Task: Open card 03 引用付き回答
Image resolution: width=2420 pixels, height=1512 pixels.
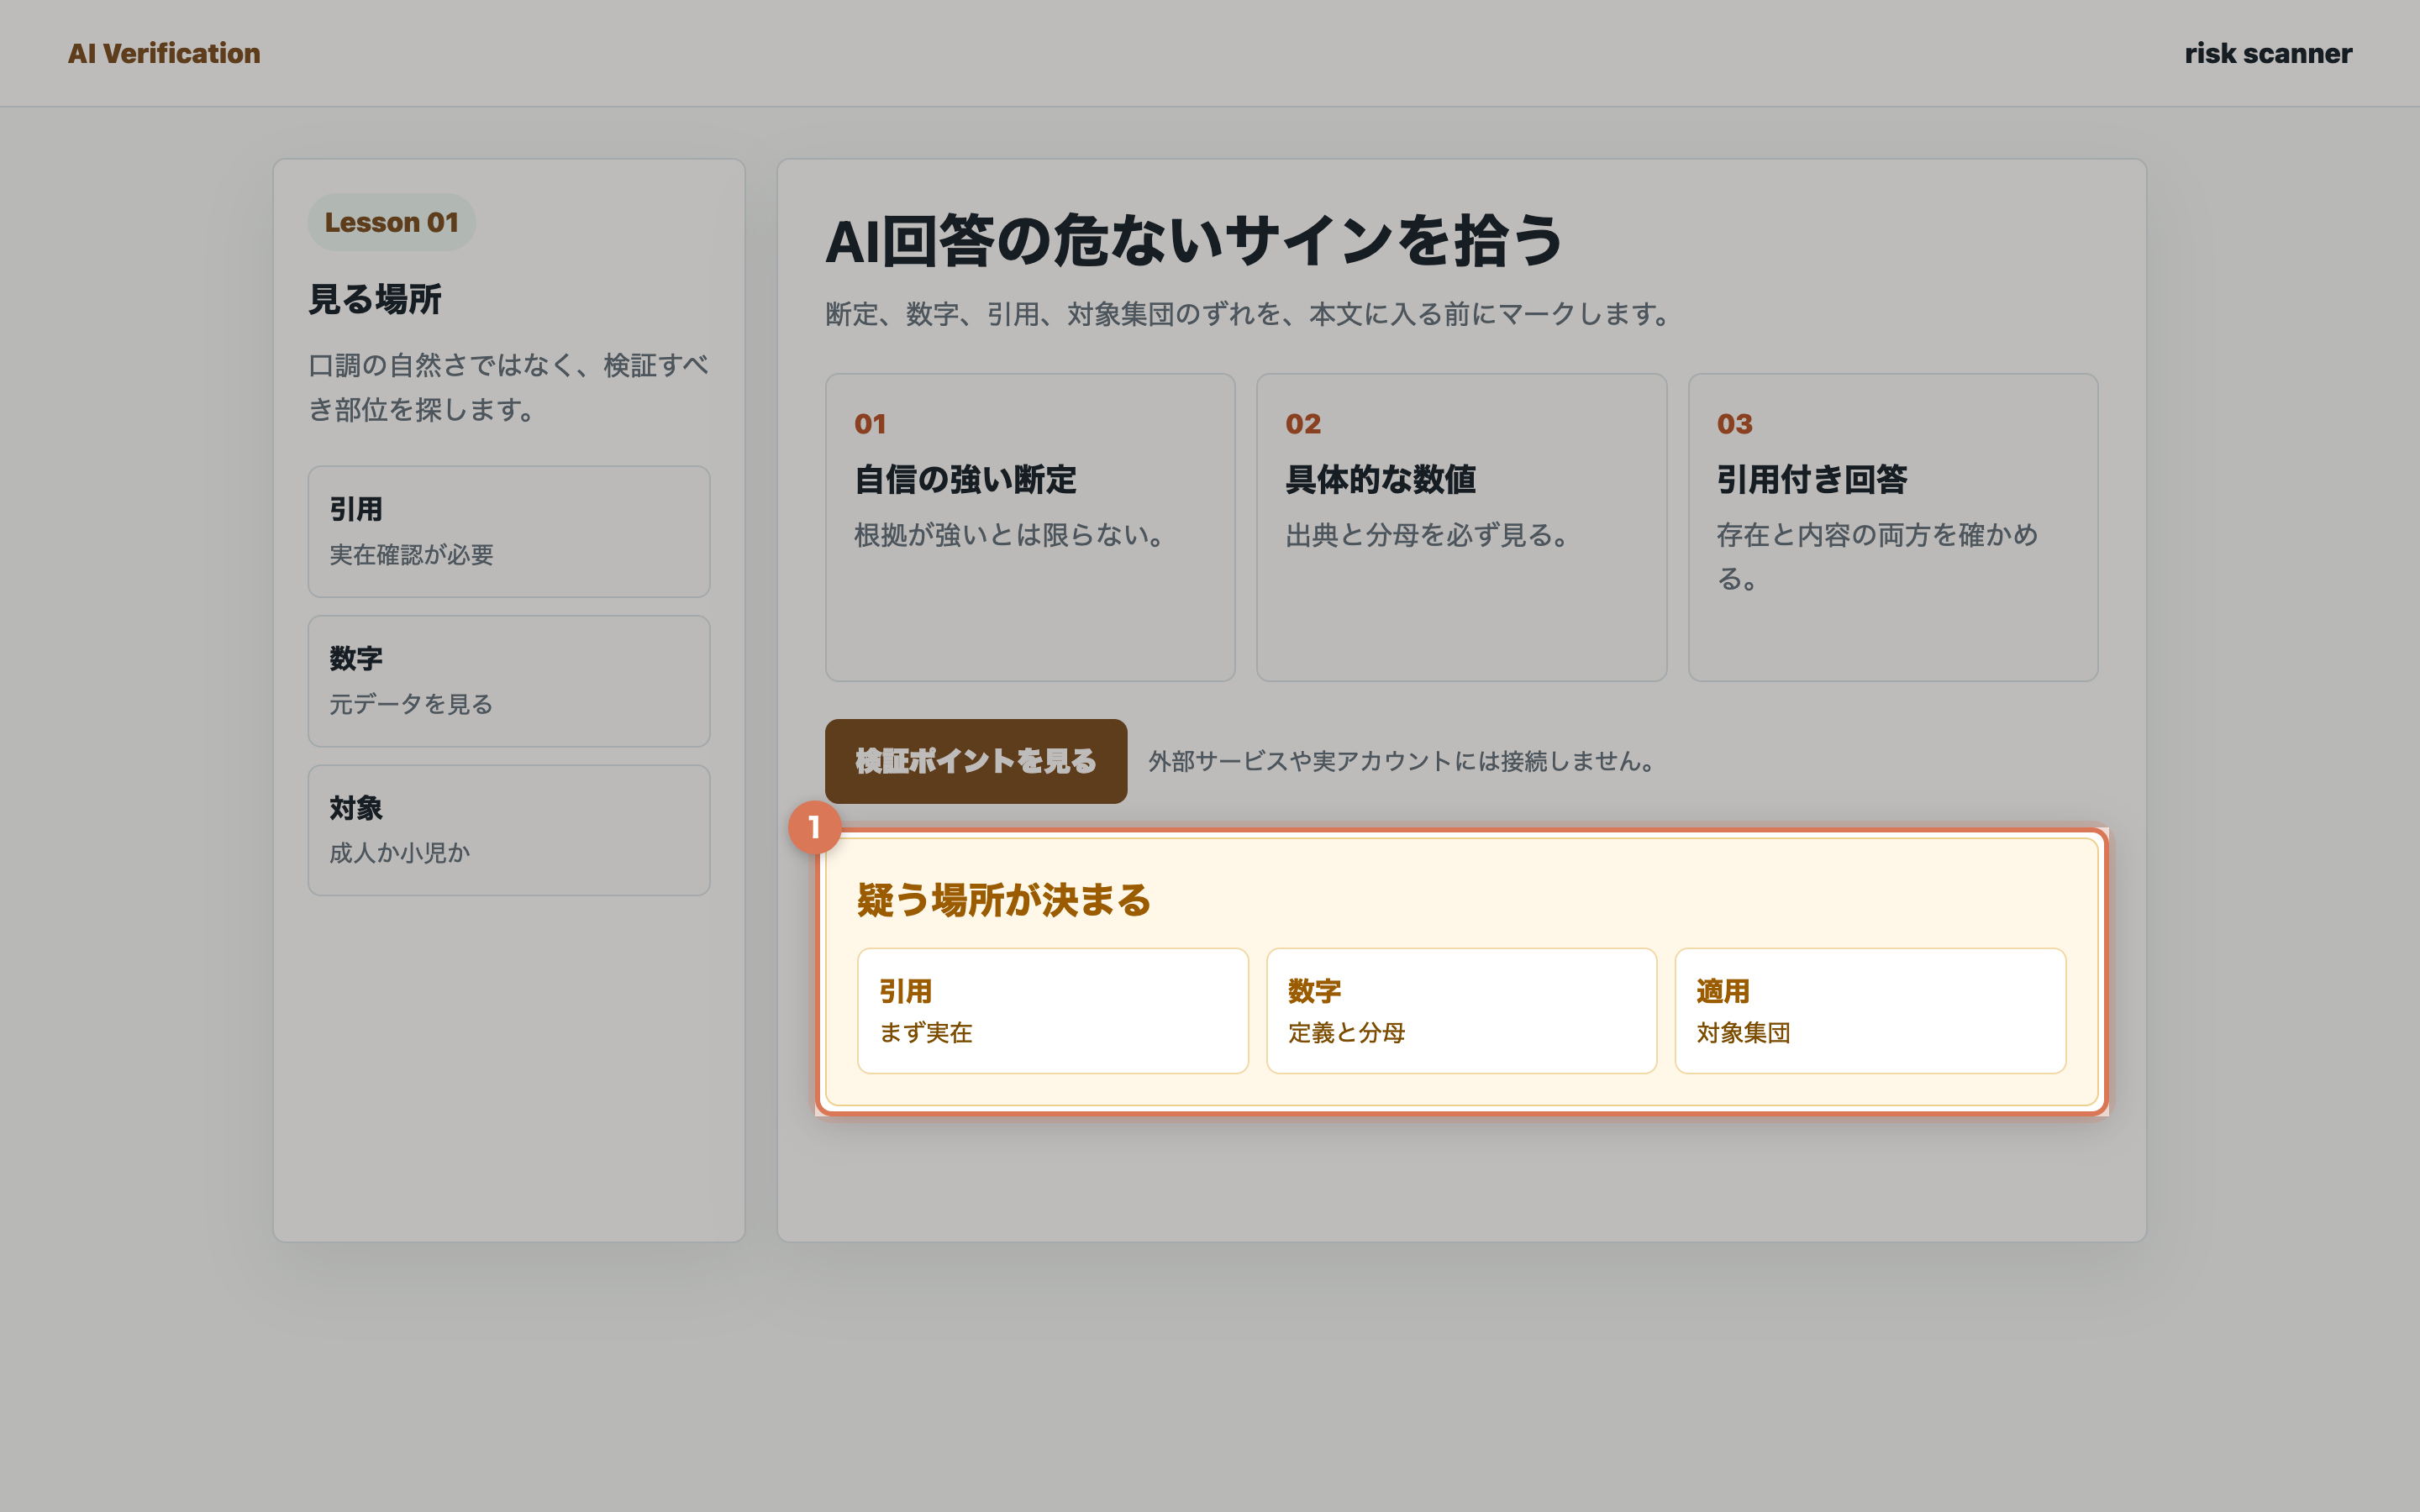Action: [1892, 528]
